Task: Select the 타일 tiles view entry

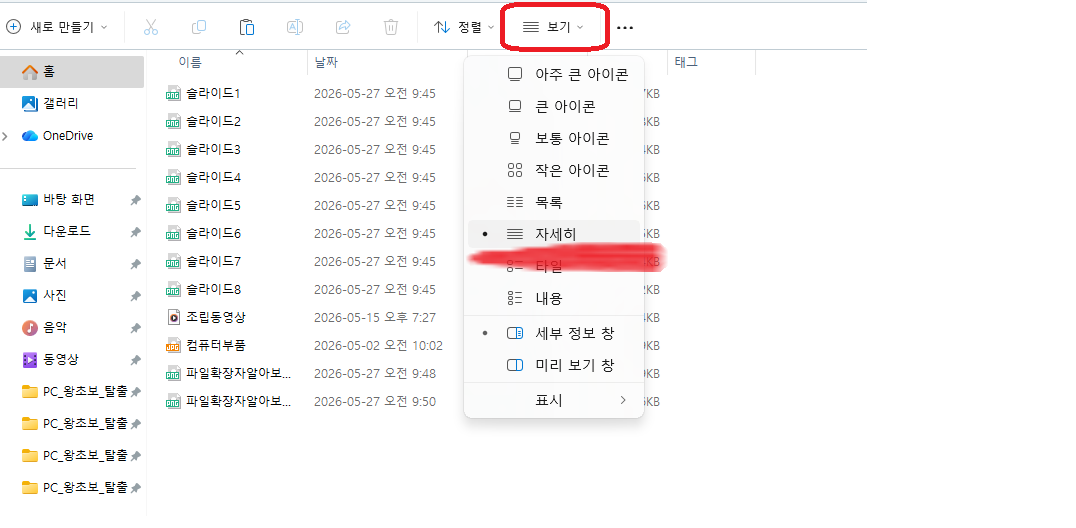Action: pyautogui.click(x=554, y=266)
